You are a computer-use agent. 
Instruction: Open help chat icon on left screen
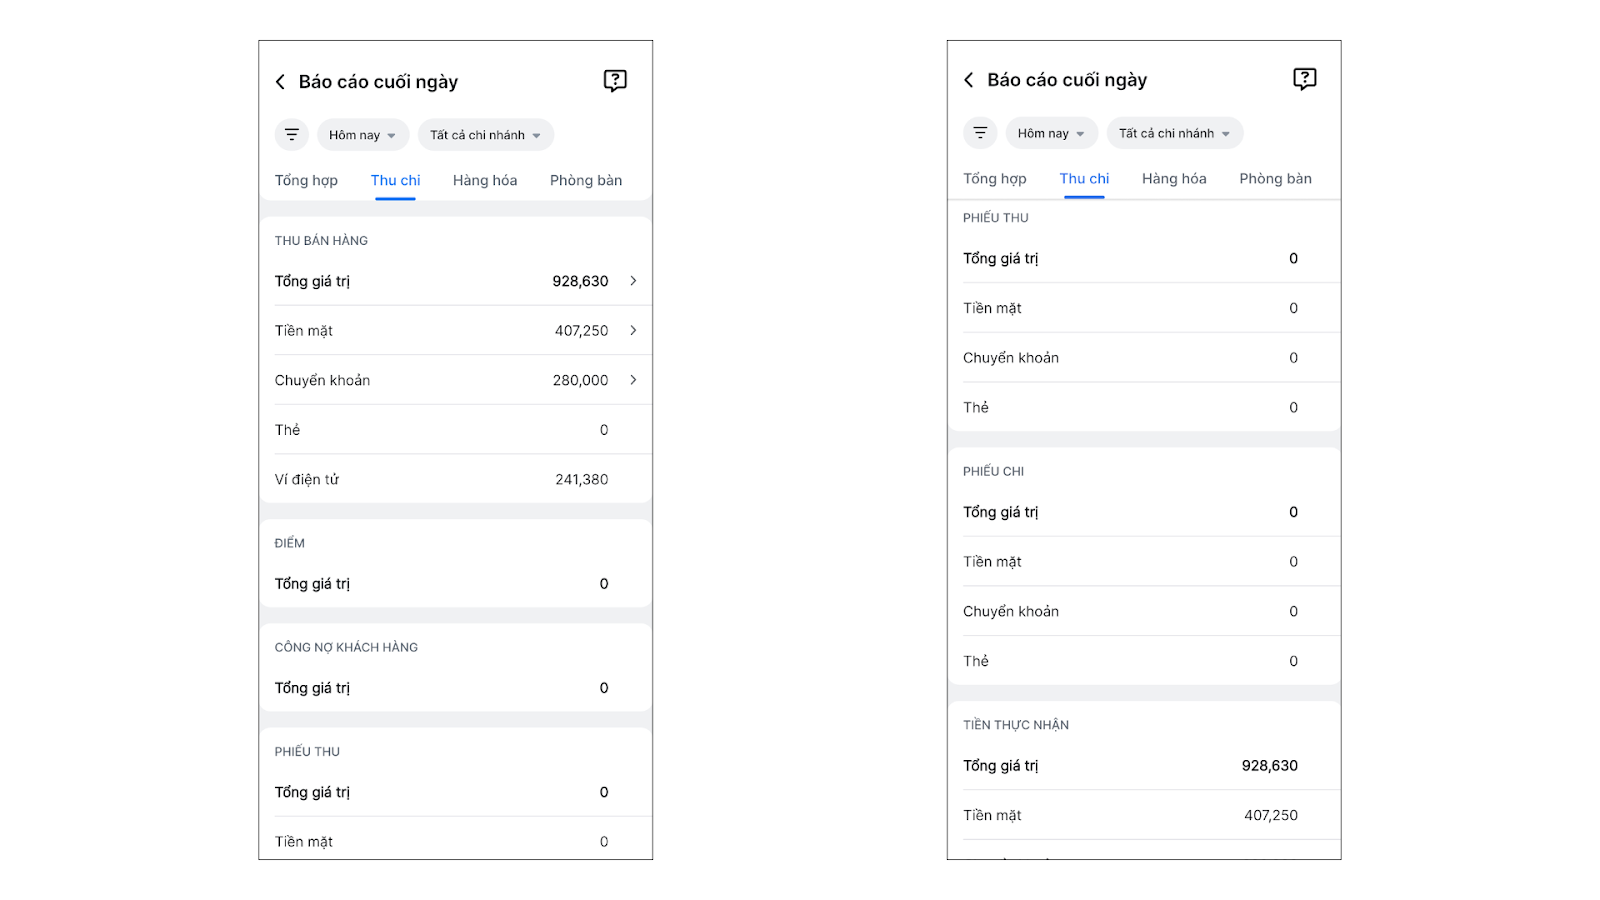pos(615,81)
